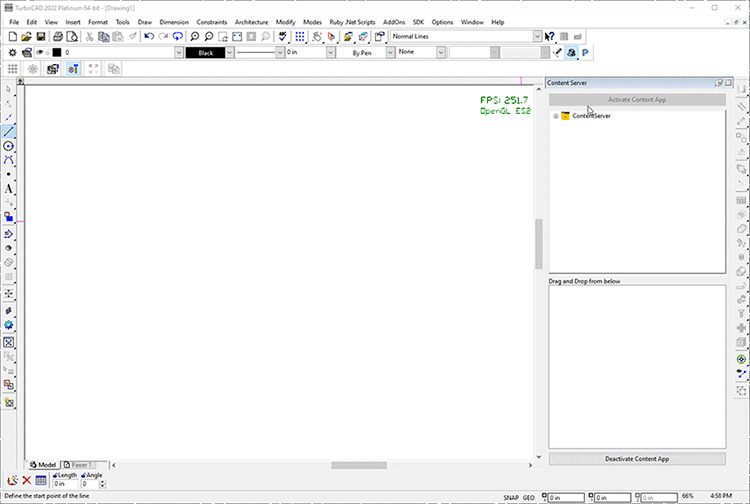Screen dimensions: 750x504
Task: Open the File menu
Action: pos(14,22)
